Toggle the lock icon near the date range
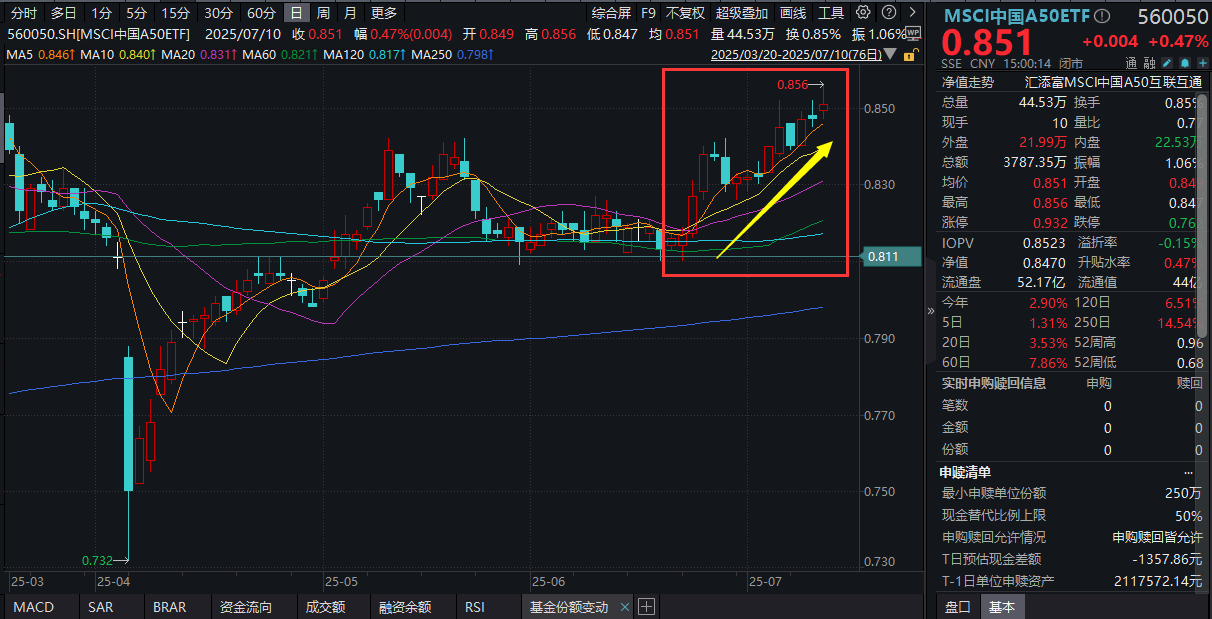1212x619 pixels. coord(909,55)
